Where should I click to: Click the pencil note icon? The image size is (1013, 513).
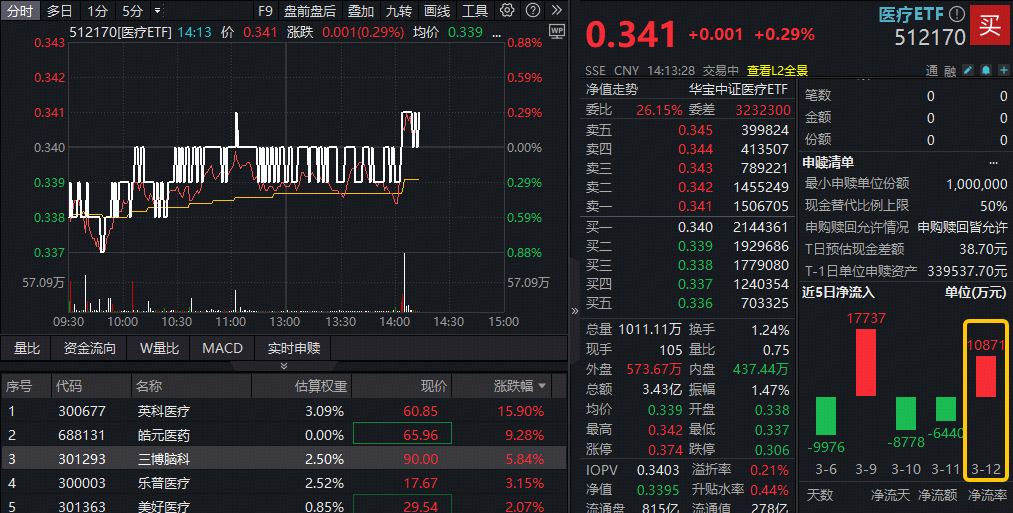pyautogui.click(x=968, y=71)
